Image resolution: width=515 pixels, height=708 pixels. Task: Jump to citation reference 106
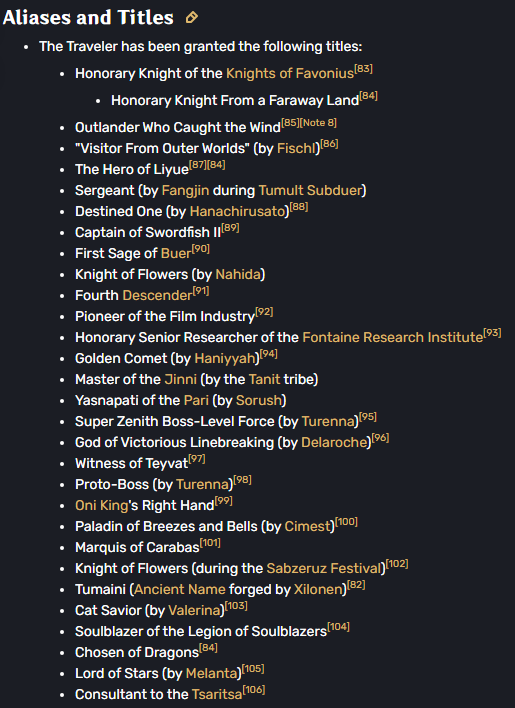point(254,690)
